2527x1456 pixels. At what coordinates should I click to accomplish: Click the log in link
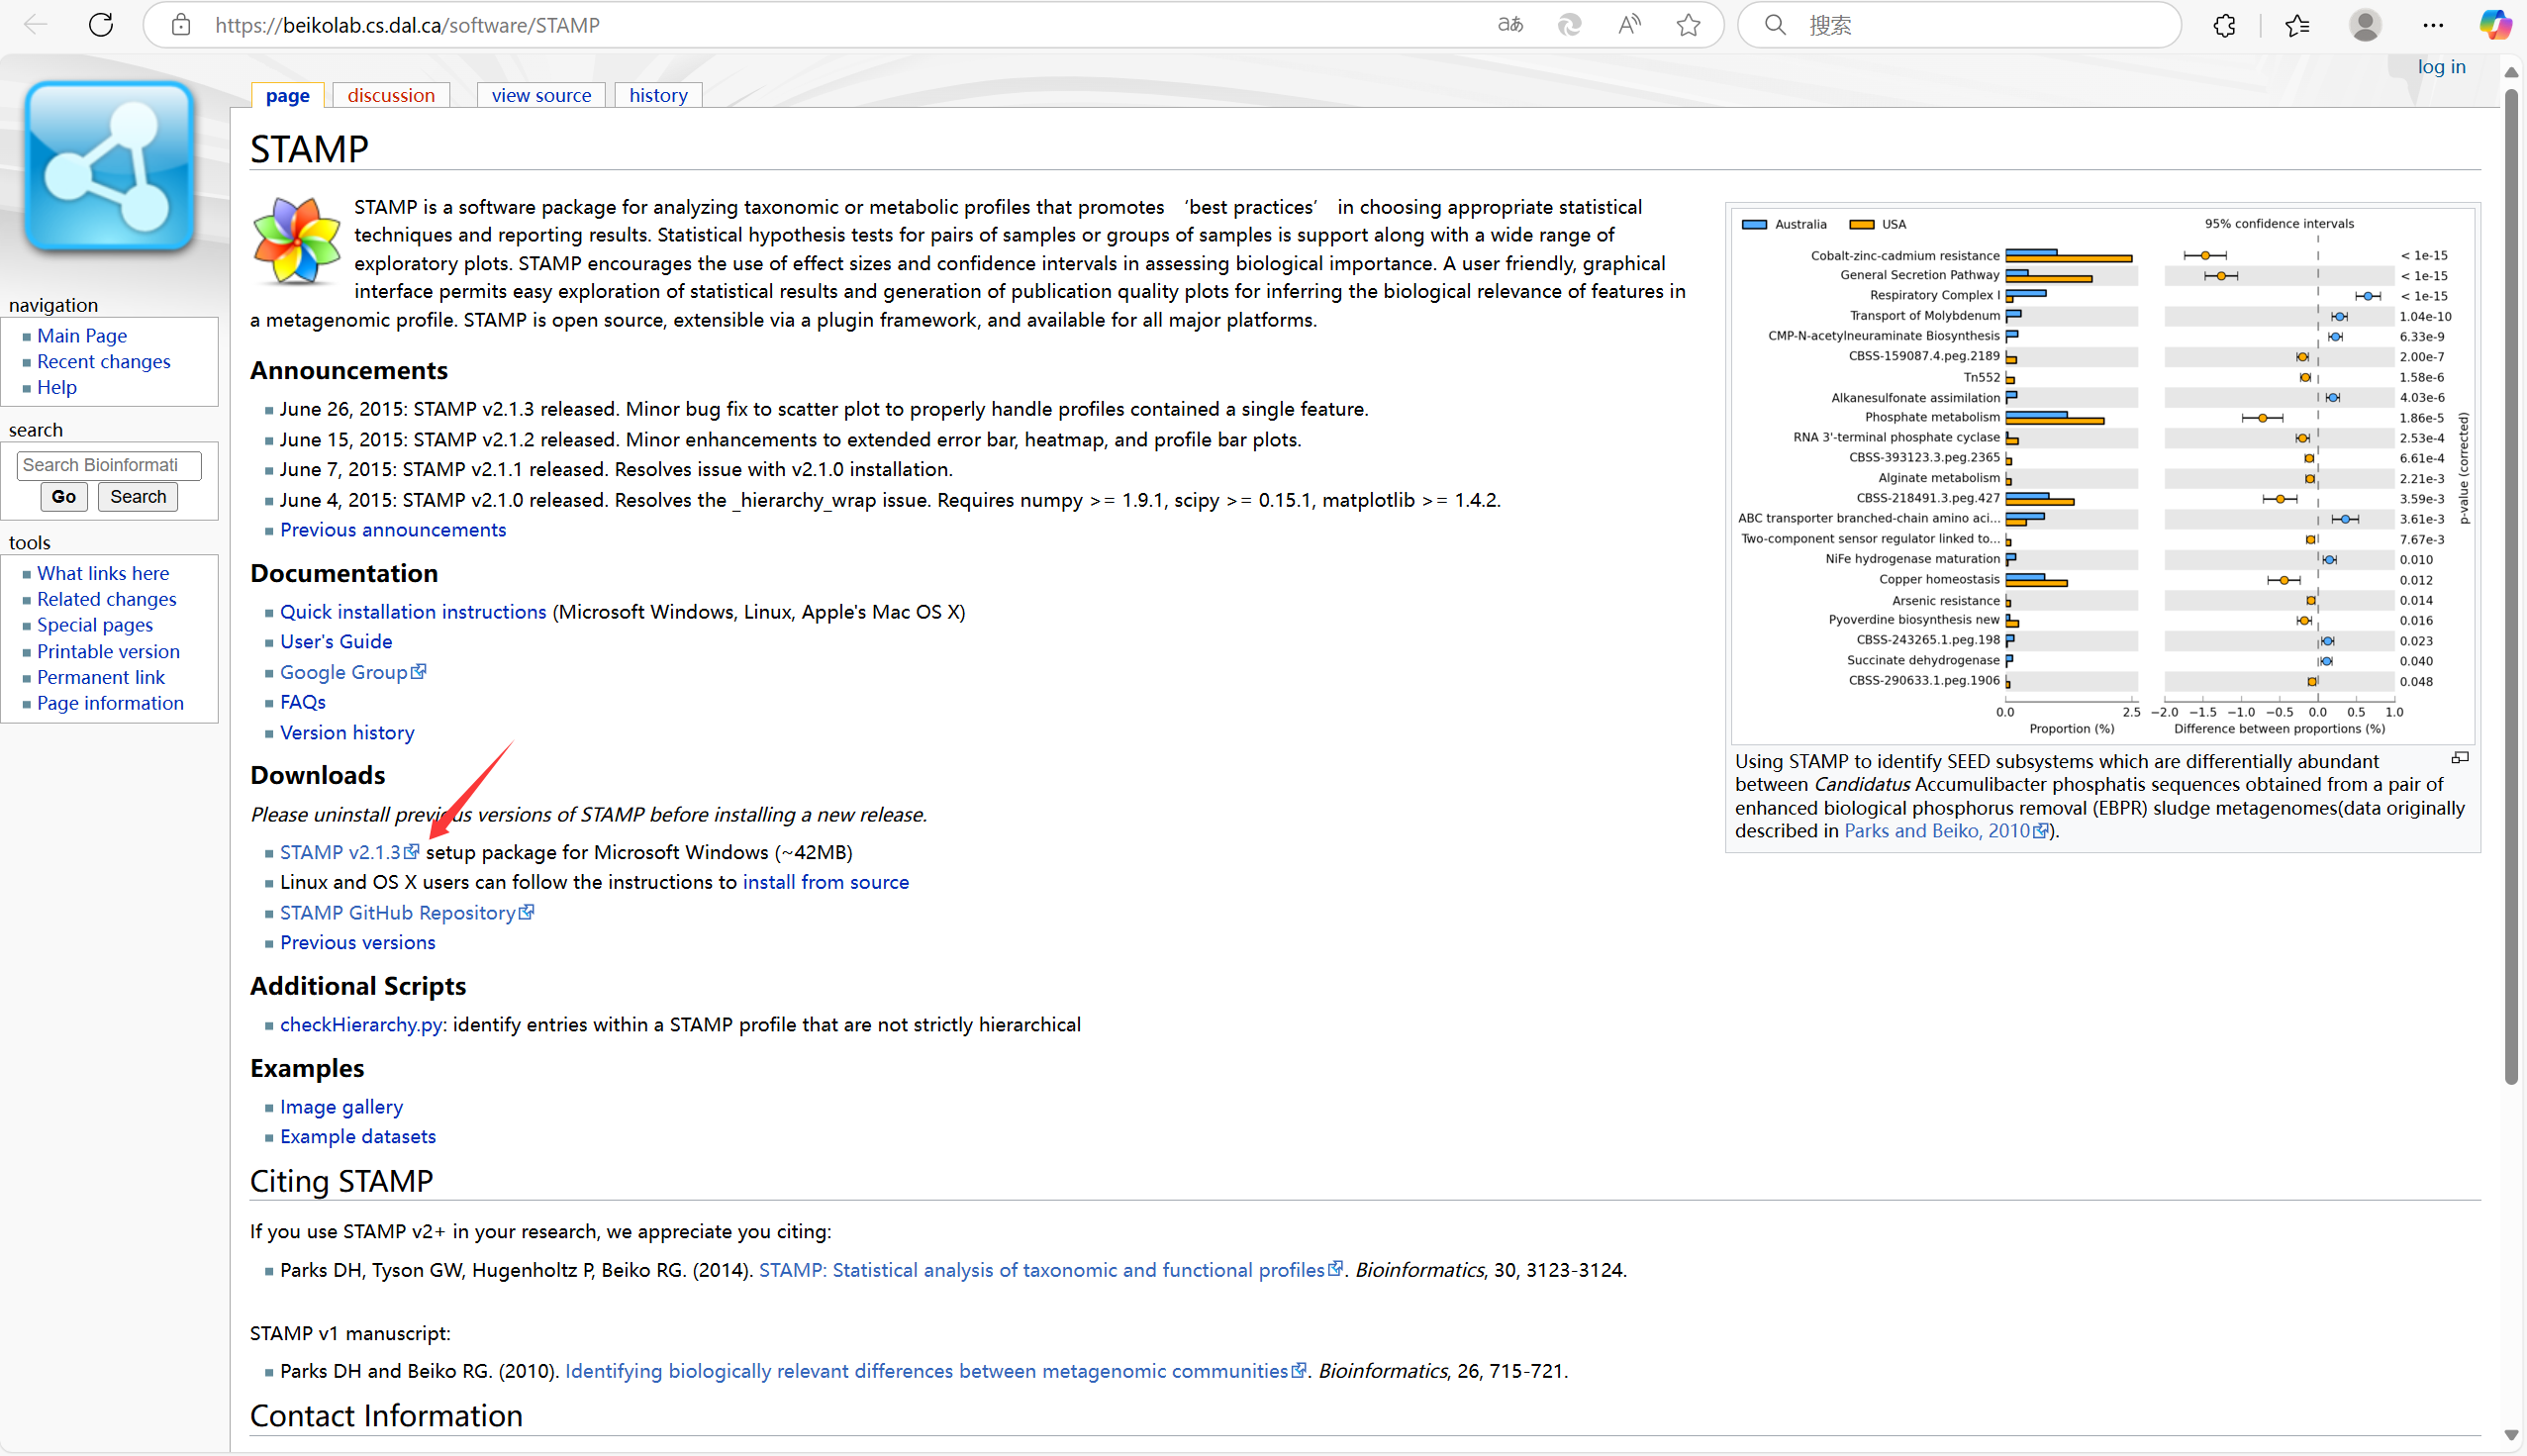(2441, 67)
